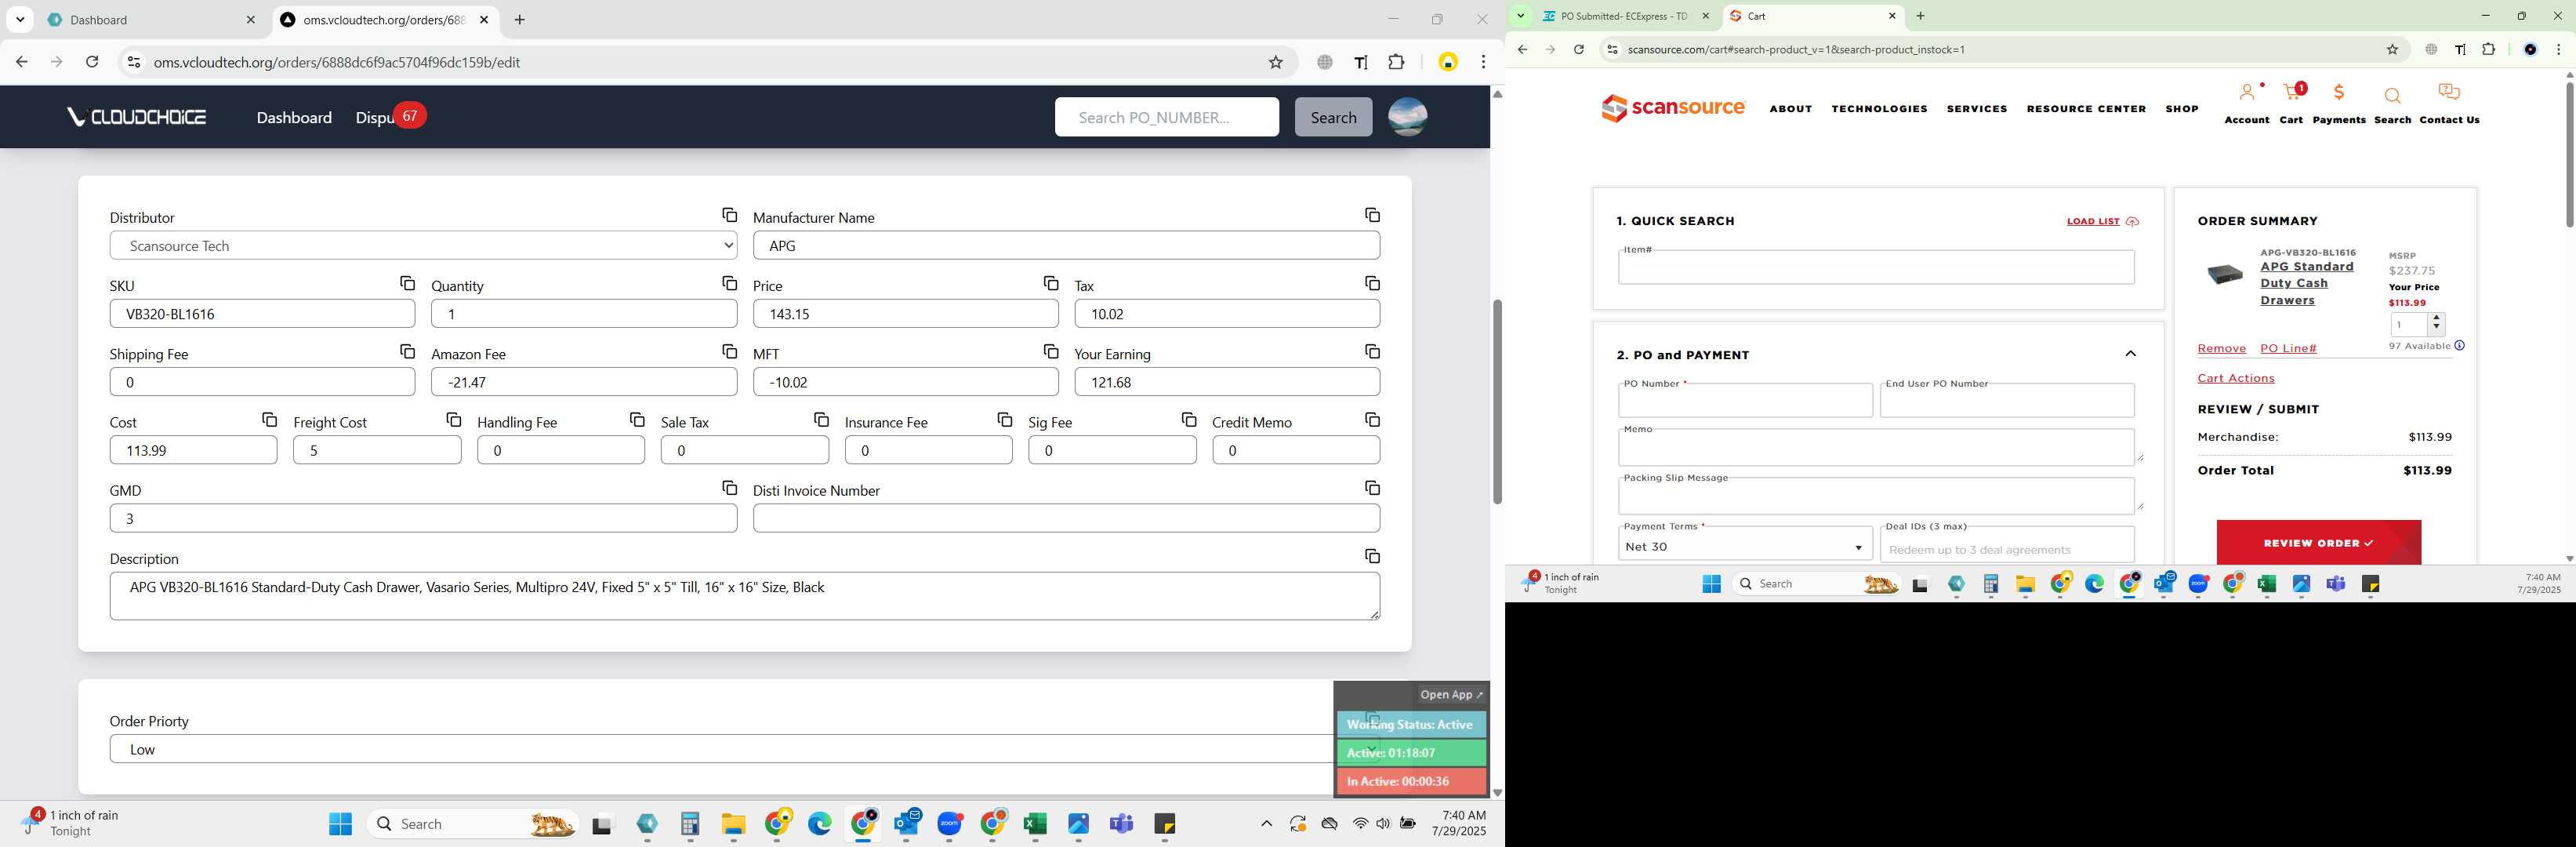Screen dimensions: 2576x847
Task: Open user profile avatar in CloudChoice
Action: coord(1407,117)
